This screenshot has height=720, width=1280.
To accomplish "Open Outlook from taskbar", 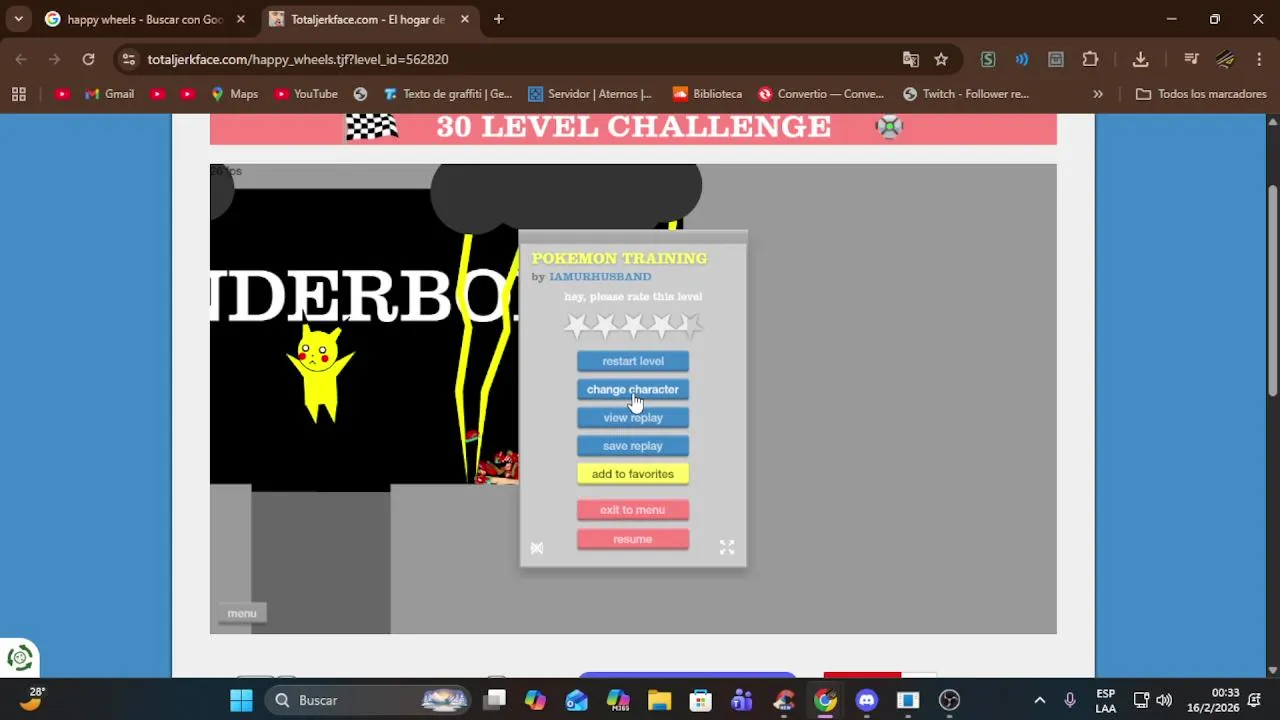I will point(576,700).
